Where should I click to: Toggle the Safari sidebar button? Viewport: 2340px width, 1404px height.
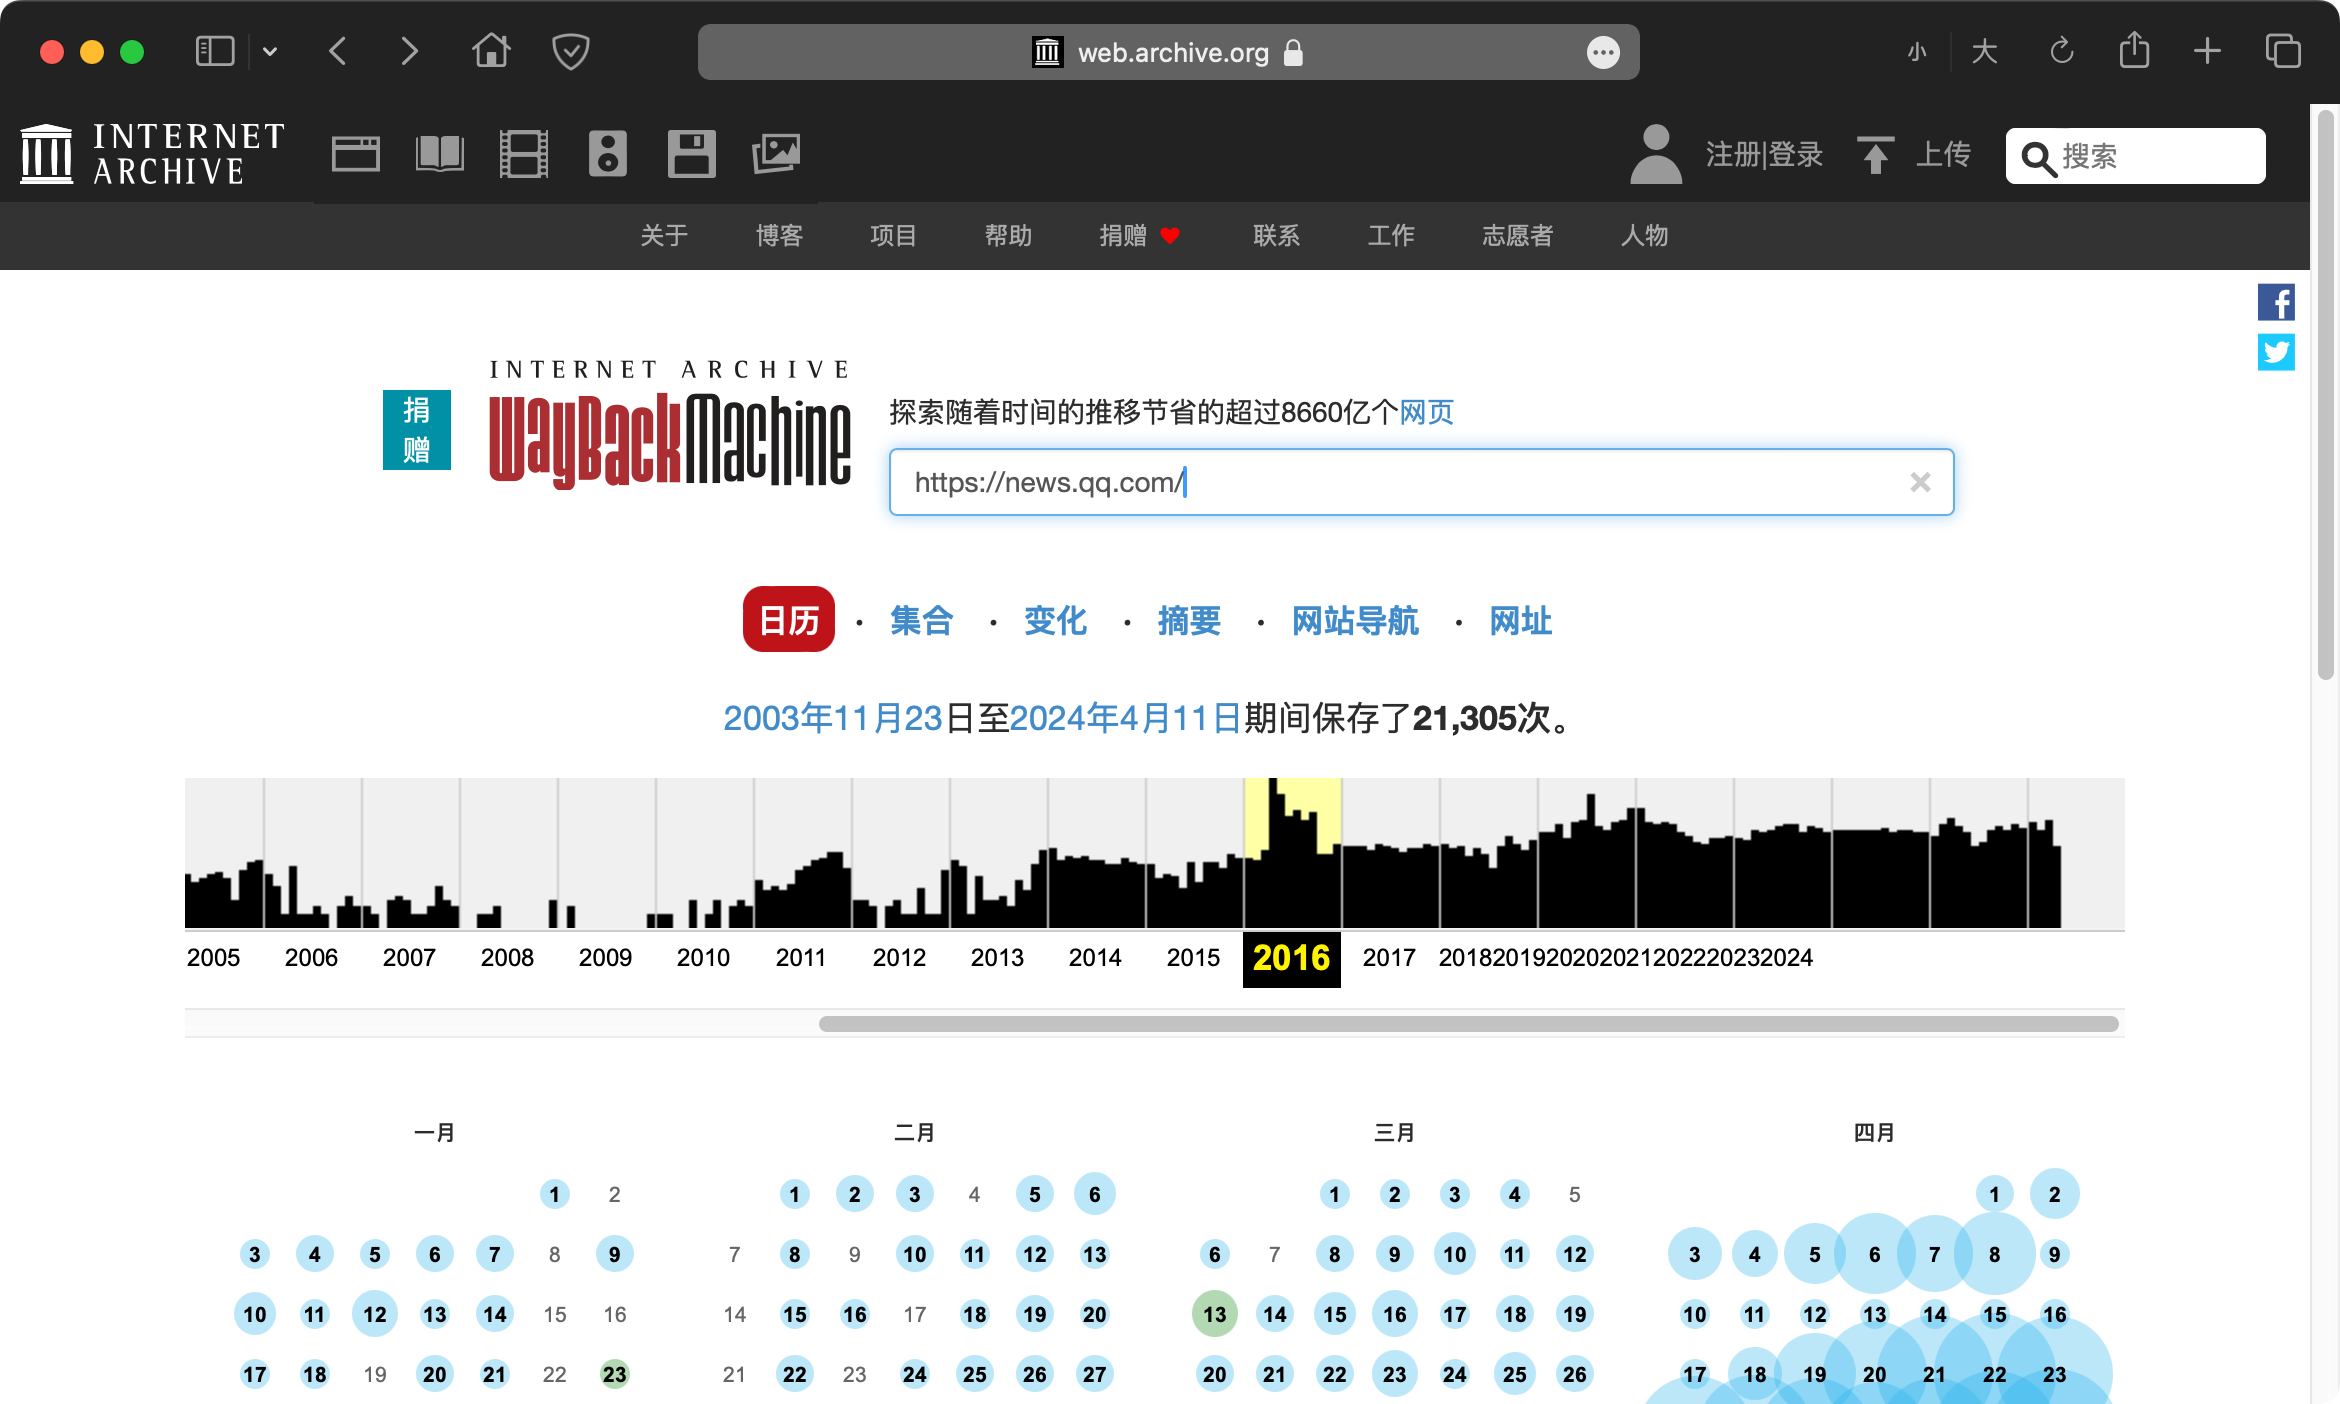pos(214,51)
